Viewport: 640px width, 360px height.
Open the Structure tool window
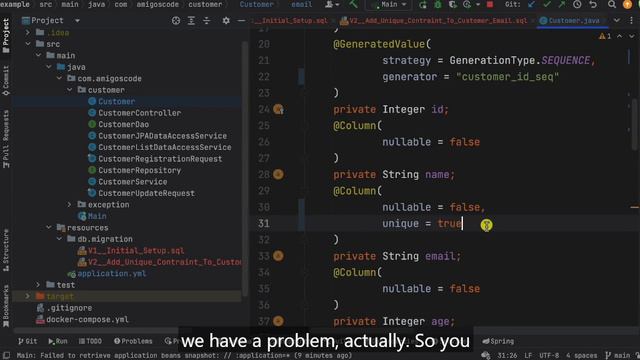click(6, 250)
